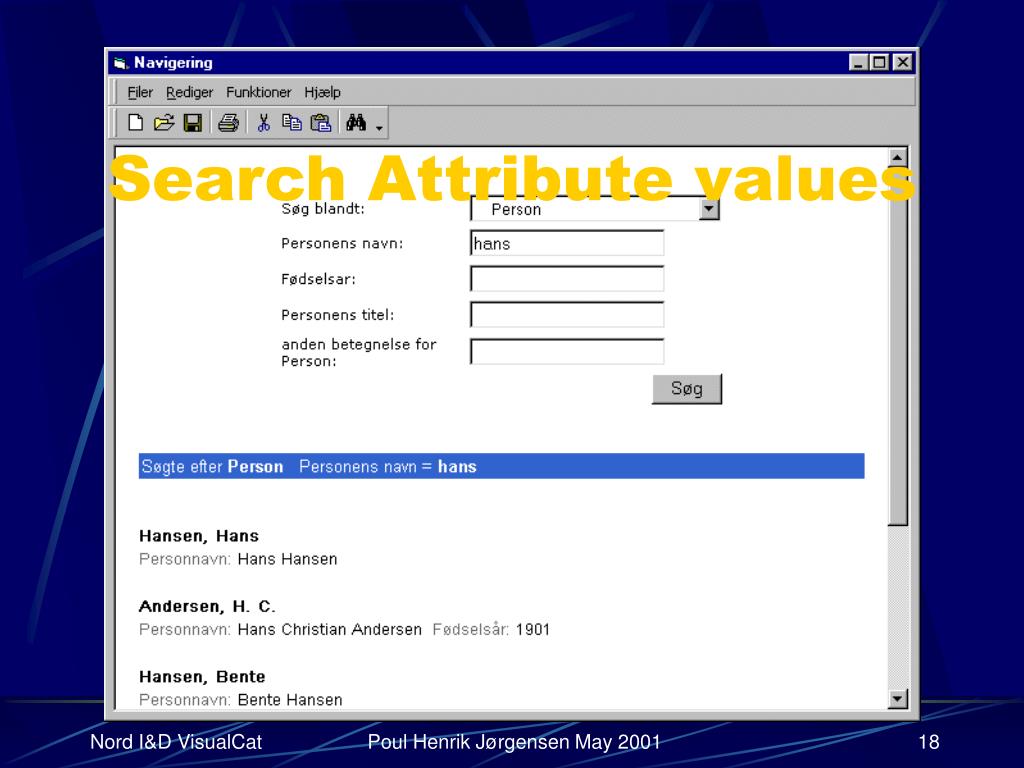Open the 'Andersen, H. C.' result

207,606
